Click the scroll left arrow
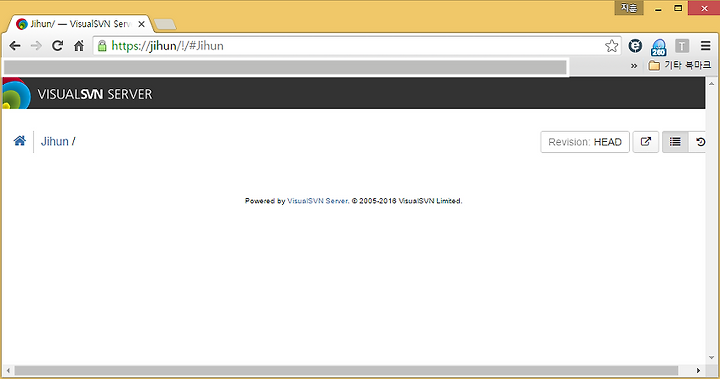720x379 pixels. coord(8,370)
